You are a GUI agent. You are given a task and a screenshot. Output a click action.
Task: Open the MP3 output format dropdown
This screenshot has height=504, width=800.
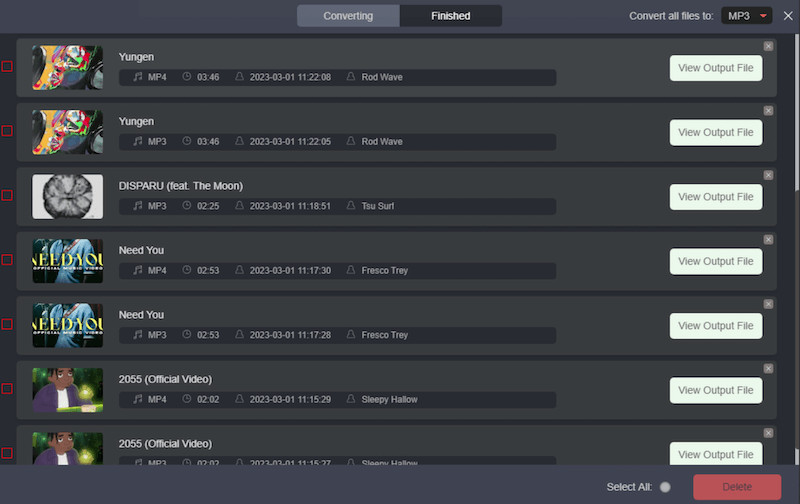(746, 16)
